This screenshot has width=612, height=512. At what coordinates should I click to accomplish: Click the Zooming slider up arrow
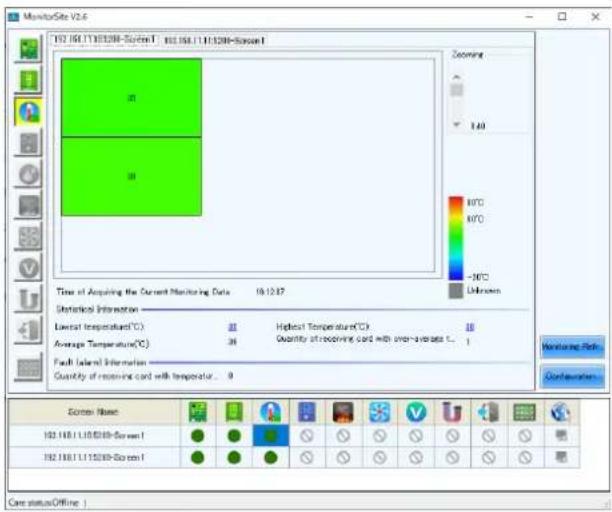(456, 76)
